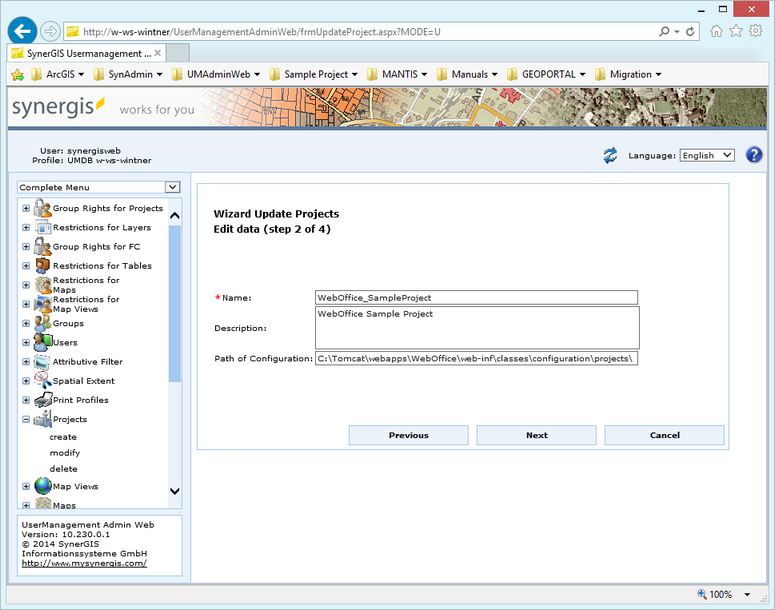Viewport: 775px width, 610px height.
Task: Open the blue help question mark icon
Action: point(754,155)
